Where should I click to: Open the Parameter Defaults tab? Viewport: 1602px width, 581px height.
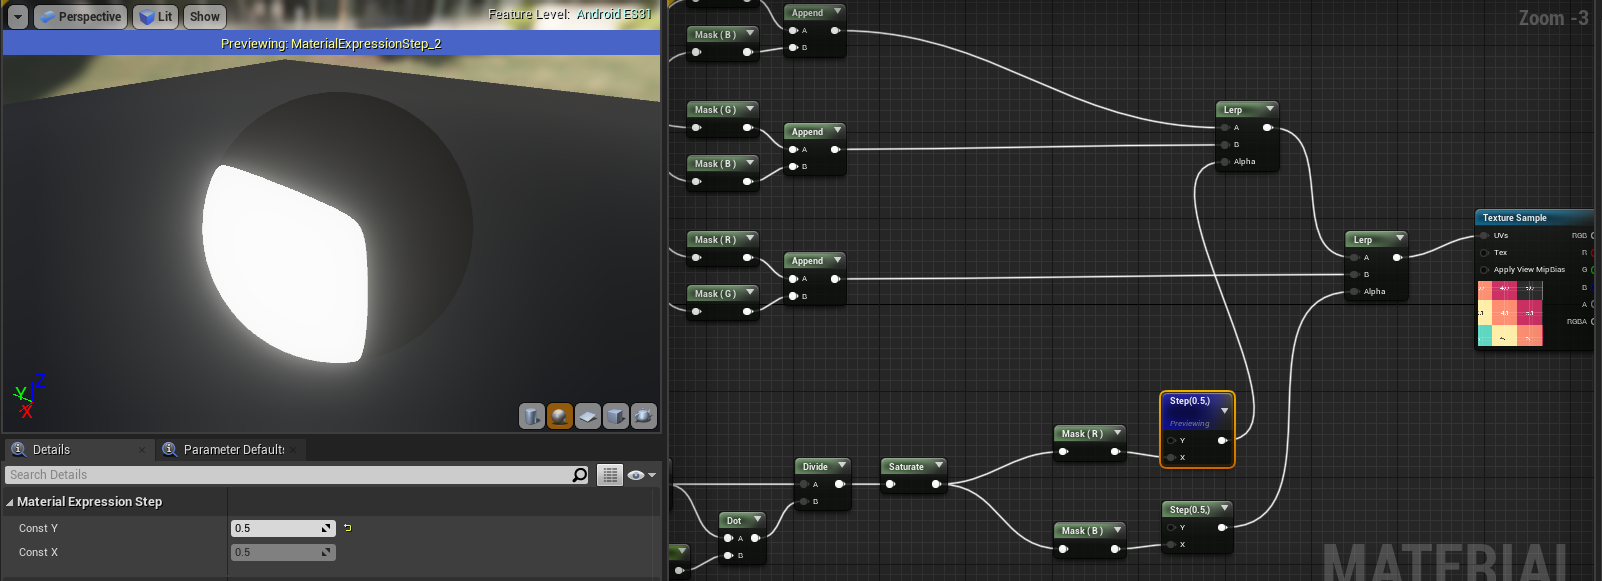(233, 450)
